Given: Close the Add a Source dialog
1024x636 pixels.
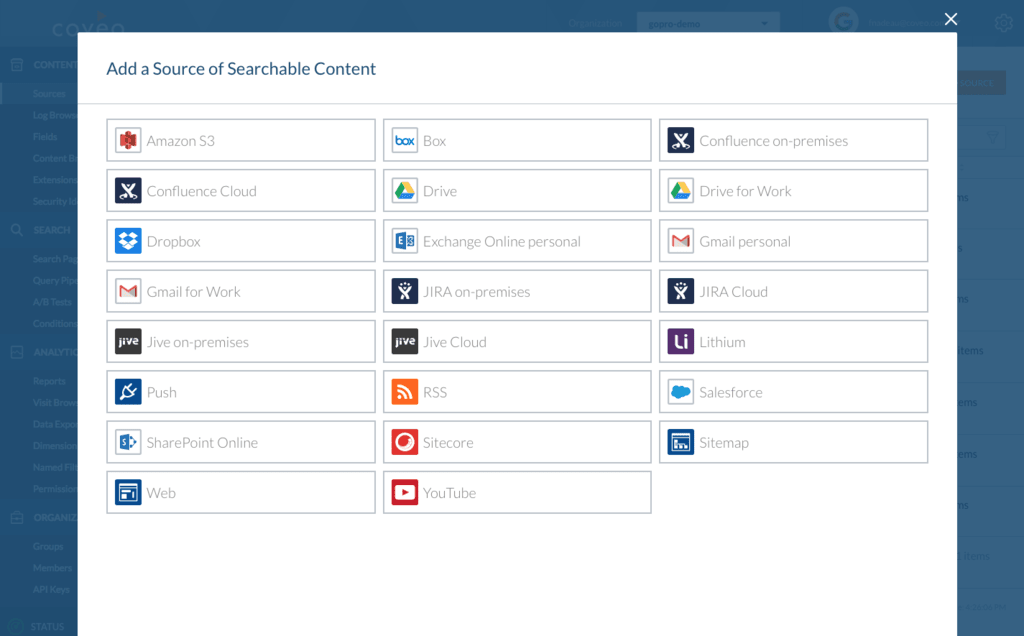Looking at the screenshot, I should click(x=950, y=18).
